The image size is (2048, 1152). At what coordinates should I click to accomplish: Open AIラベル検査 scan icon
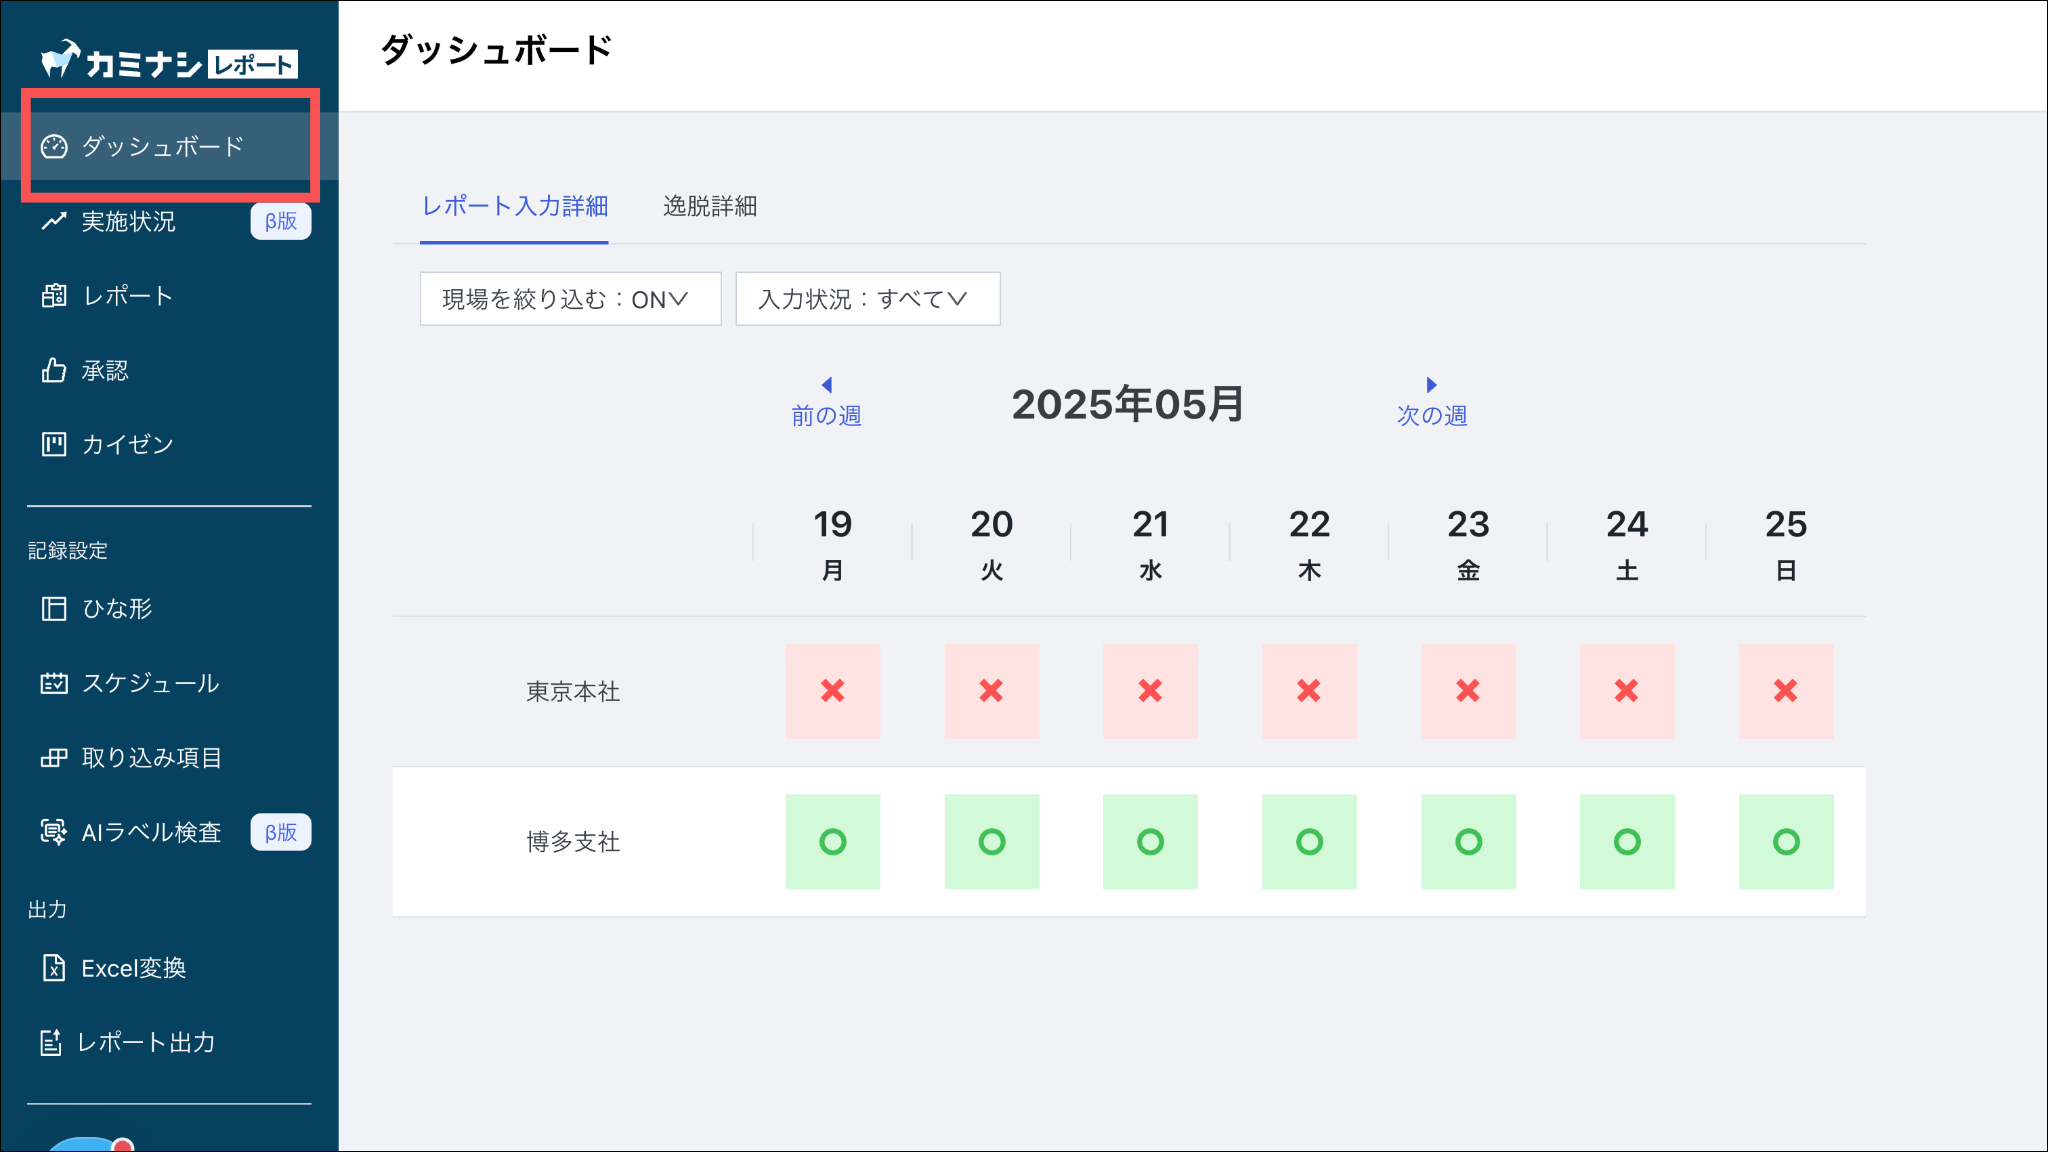click(x=54, y=832)
